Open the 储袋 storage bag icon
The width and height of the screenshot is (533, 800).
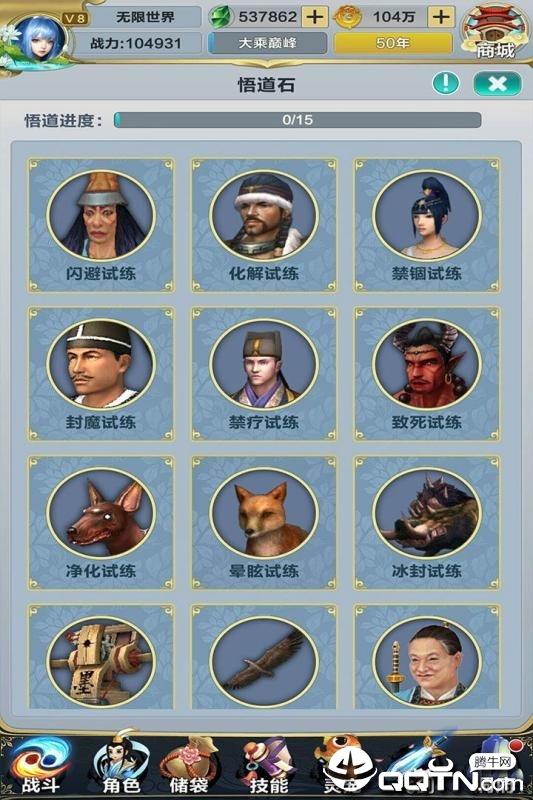189,766
